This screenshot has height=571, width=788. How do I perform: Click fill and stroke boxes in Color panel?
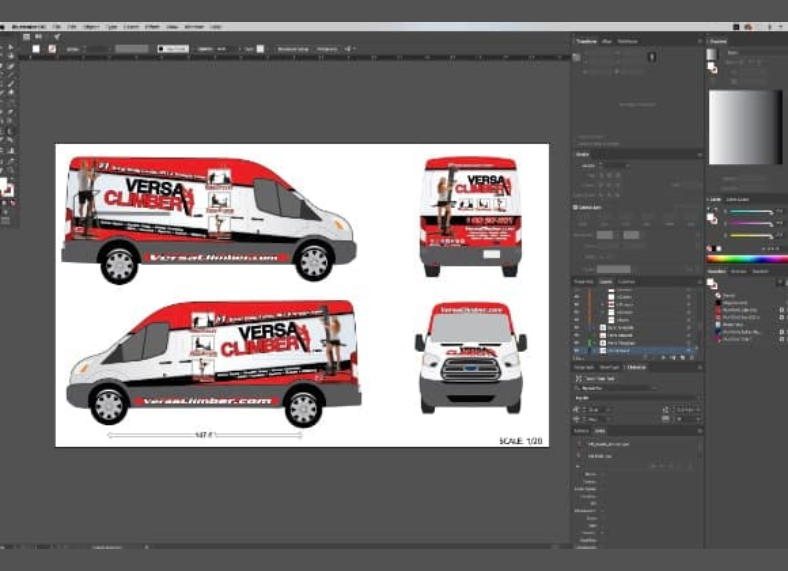tap(712, 218)
